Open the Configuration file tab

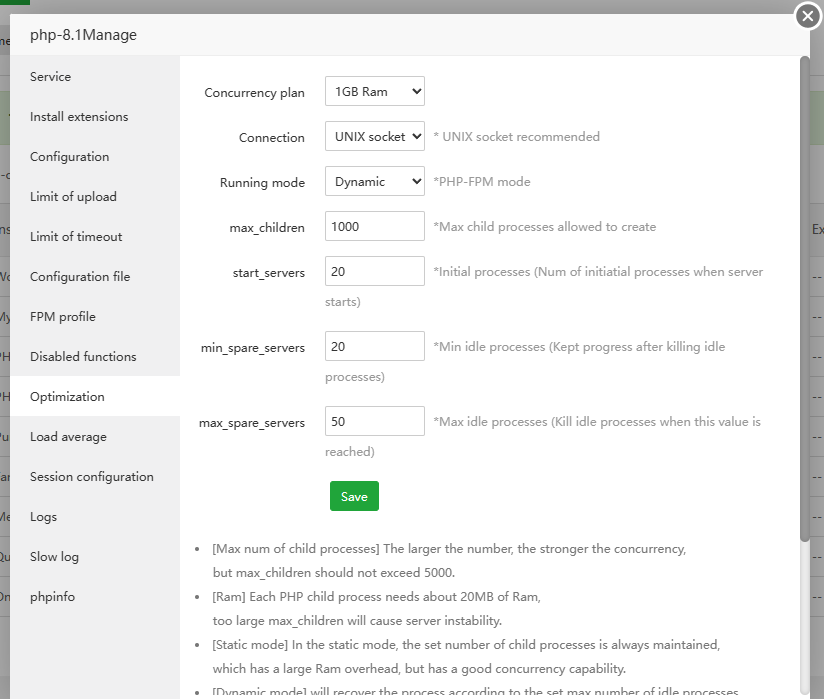click(80, 277)
